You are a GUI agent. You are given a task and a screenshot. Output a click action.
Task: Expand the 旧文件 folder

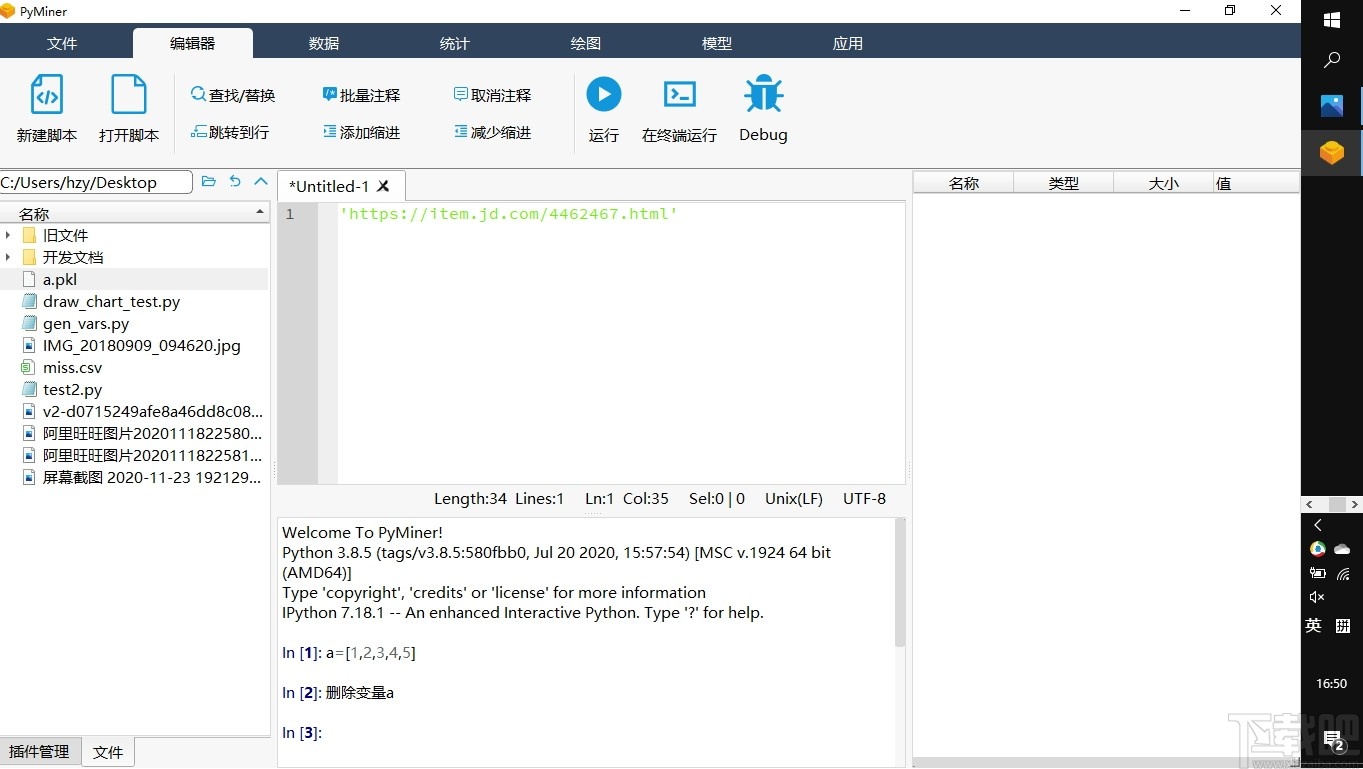point(8,235)
